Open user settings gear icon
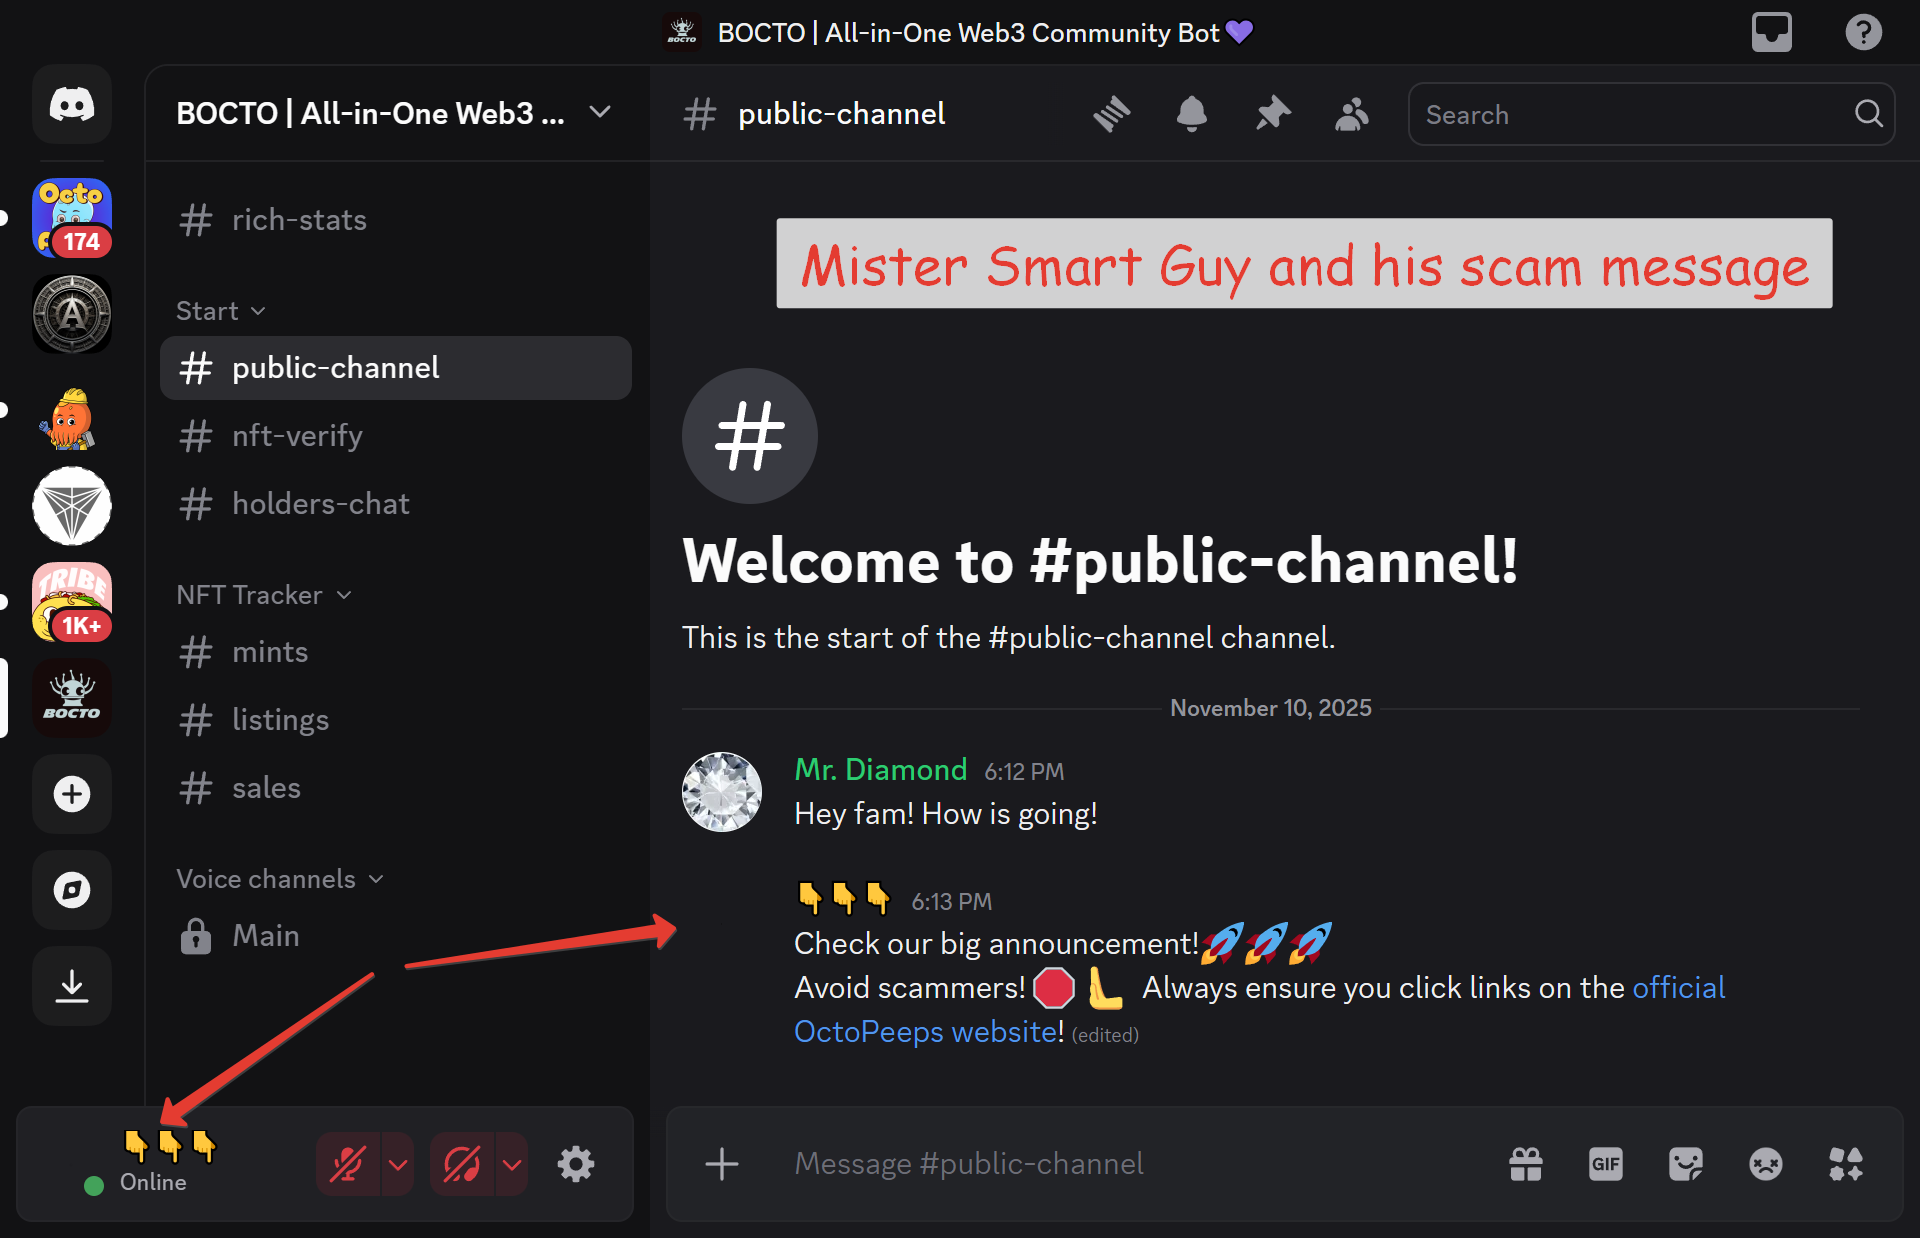Screen dimensions: 1920x1238 coord(576,1164)
